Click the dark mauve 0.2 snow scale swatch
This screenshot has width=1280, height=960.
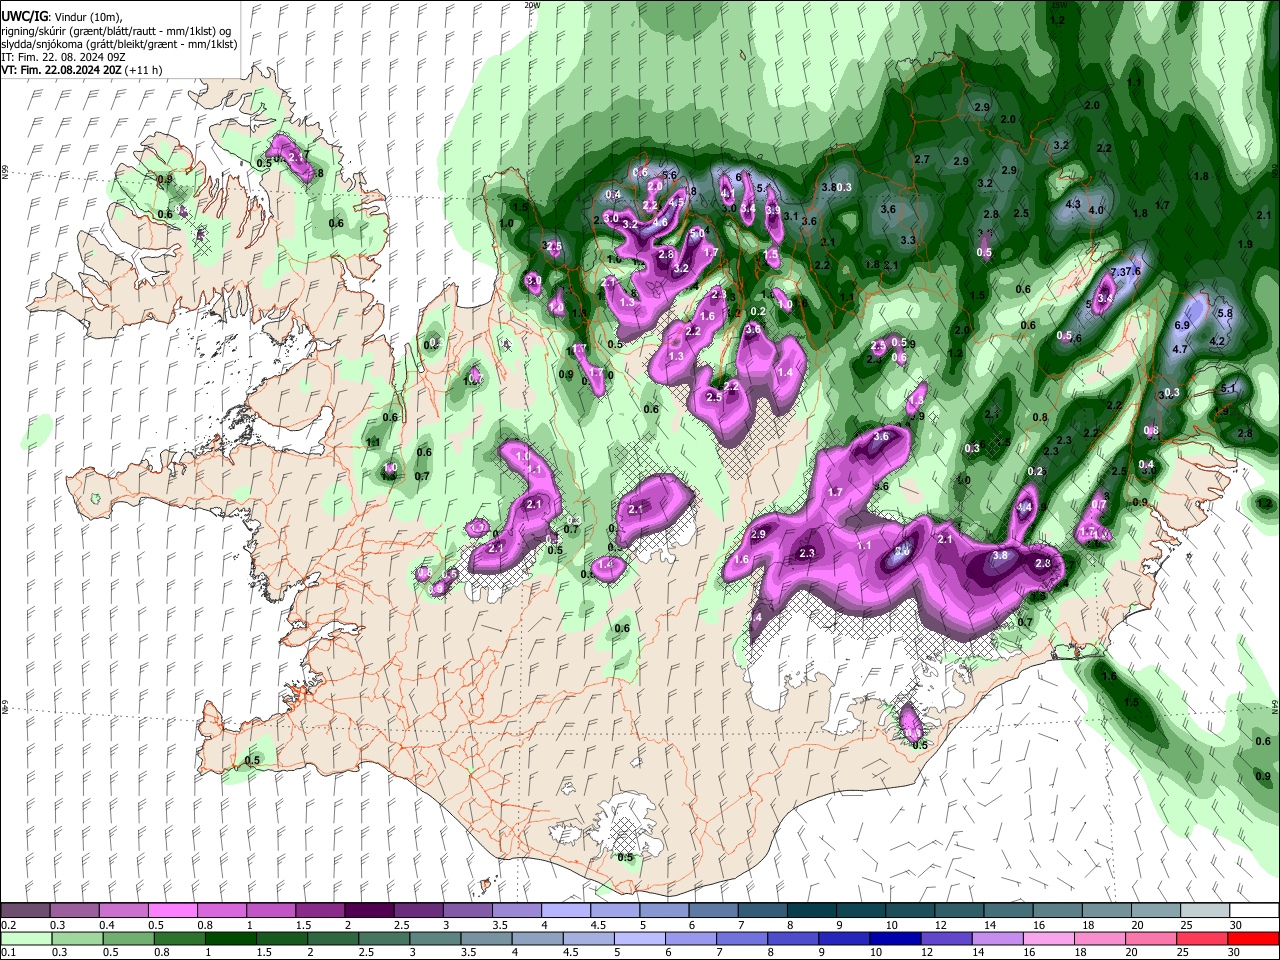coord(26,910)
